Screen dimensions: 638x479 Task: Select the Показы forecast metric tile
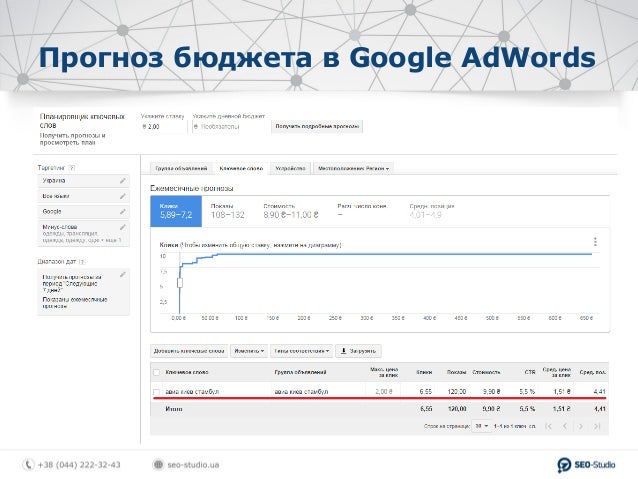click(x=227, y=211)
